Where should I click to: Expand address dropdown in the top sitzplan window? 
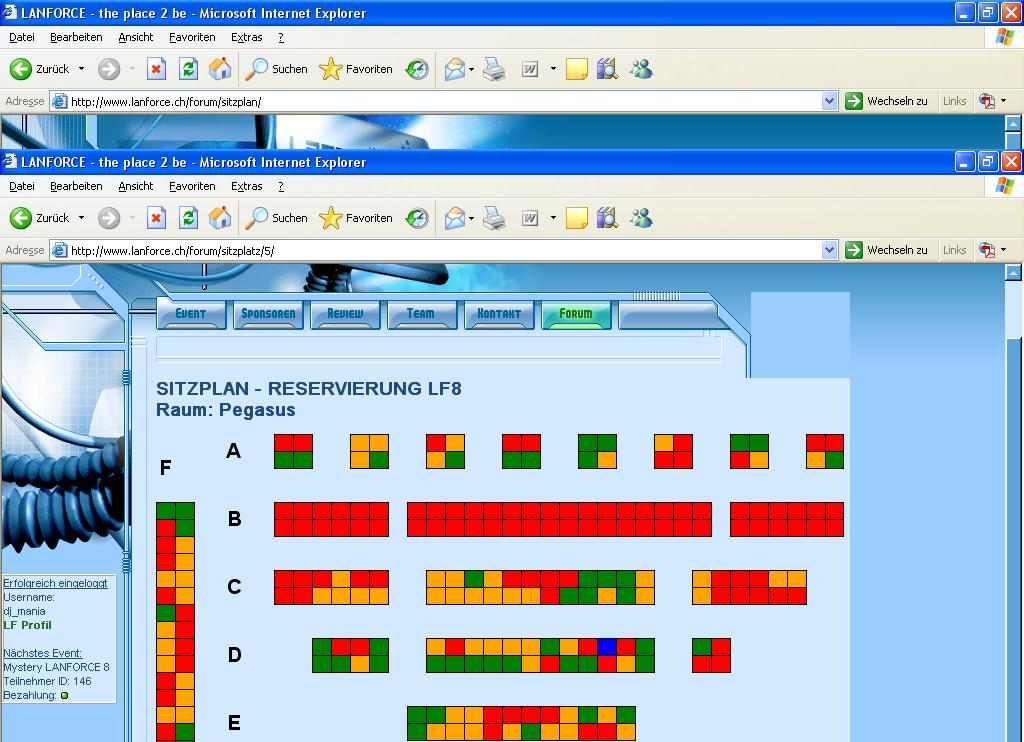pyautogui.click(x=829, y=101)
